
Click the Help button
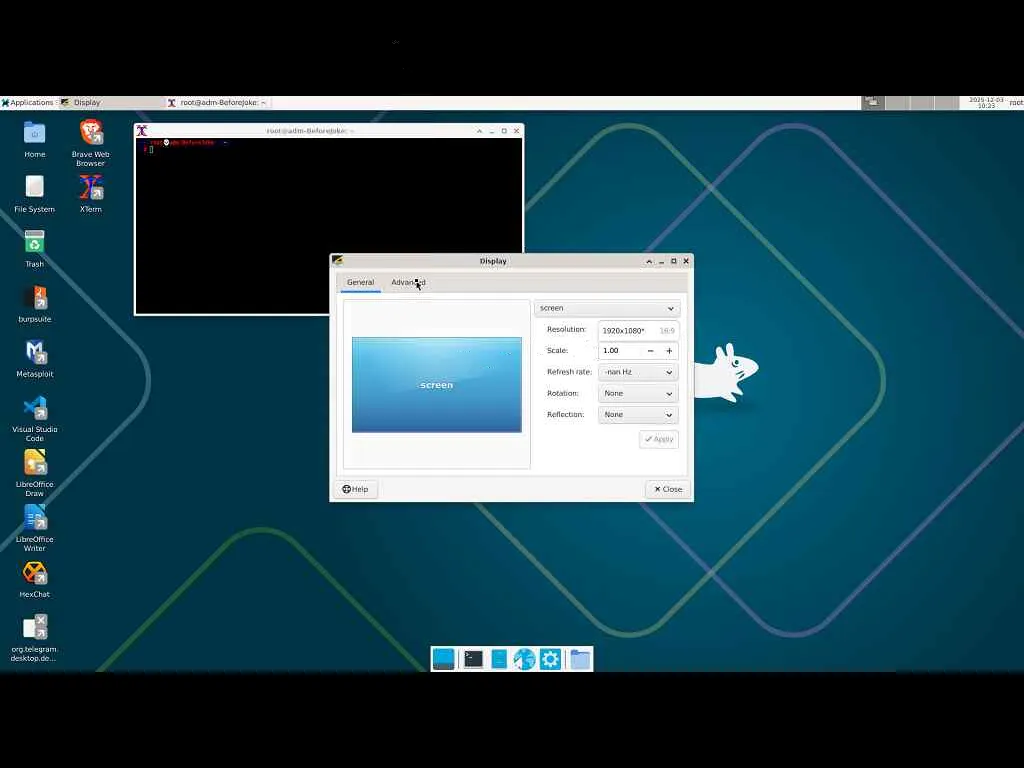356,489
